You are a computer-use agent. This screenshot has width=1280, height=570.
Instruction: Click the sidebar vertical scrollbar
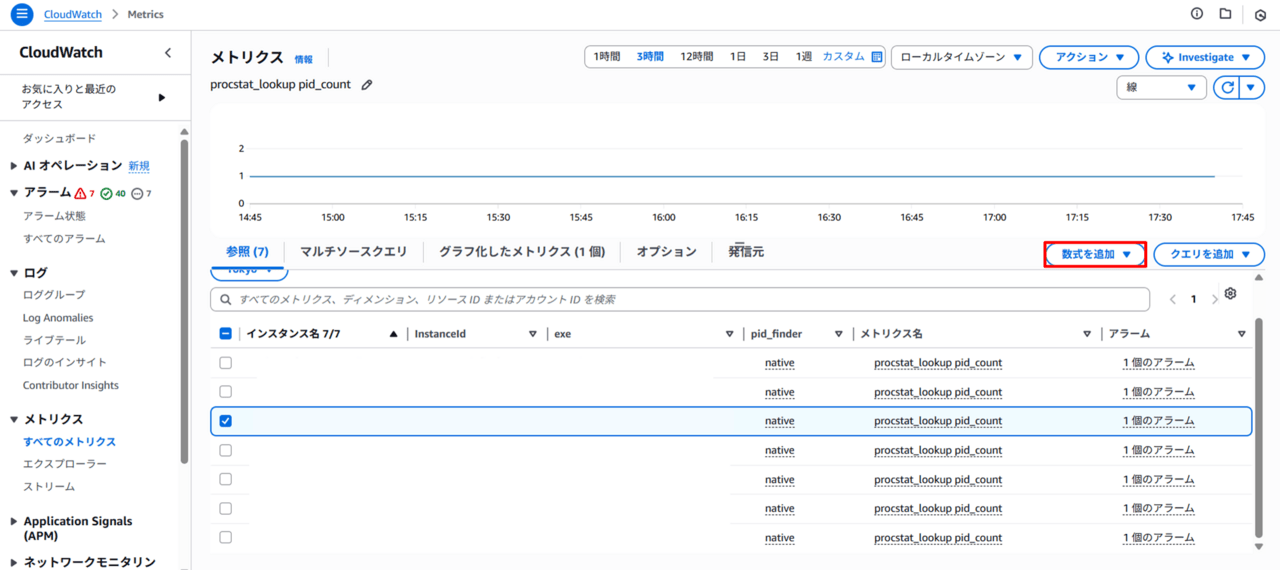(184, 300)
